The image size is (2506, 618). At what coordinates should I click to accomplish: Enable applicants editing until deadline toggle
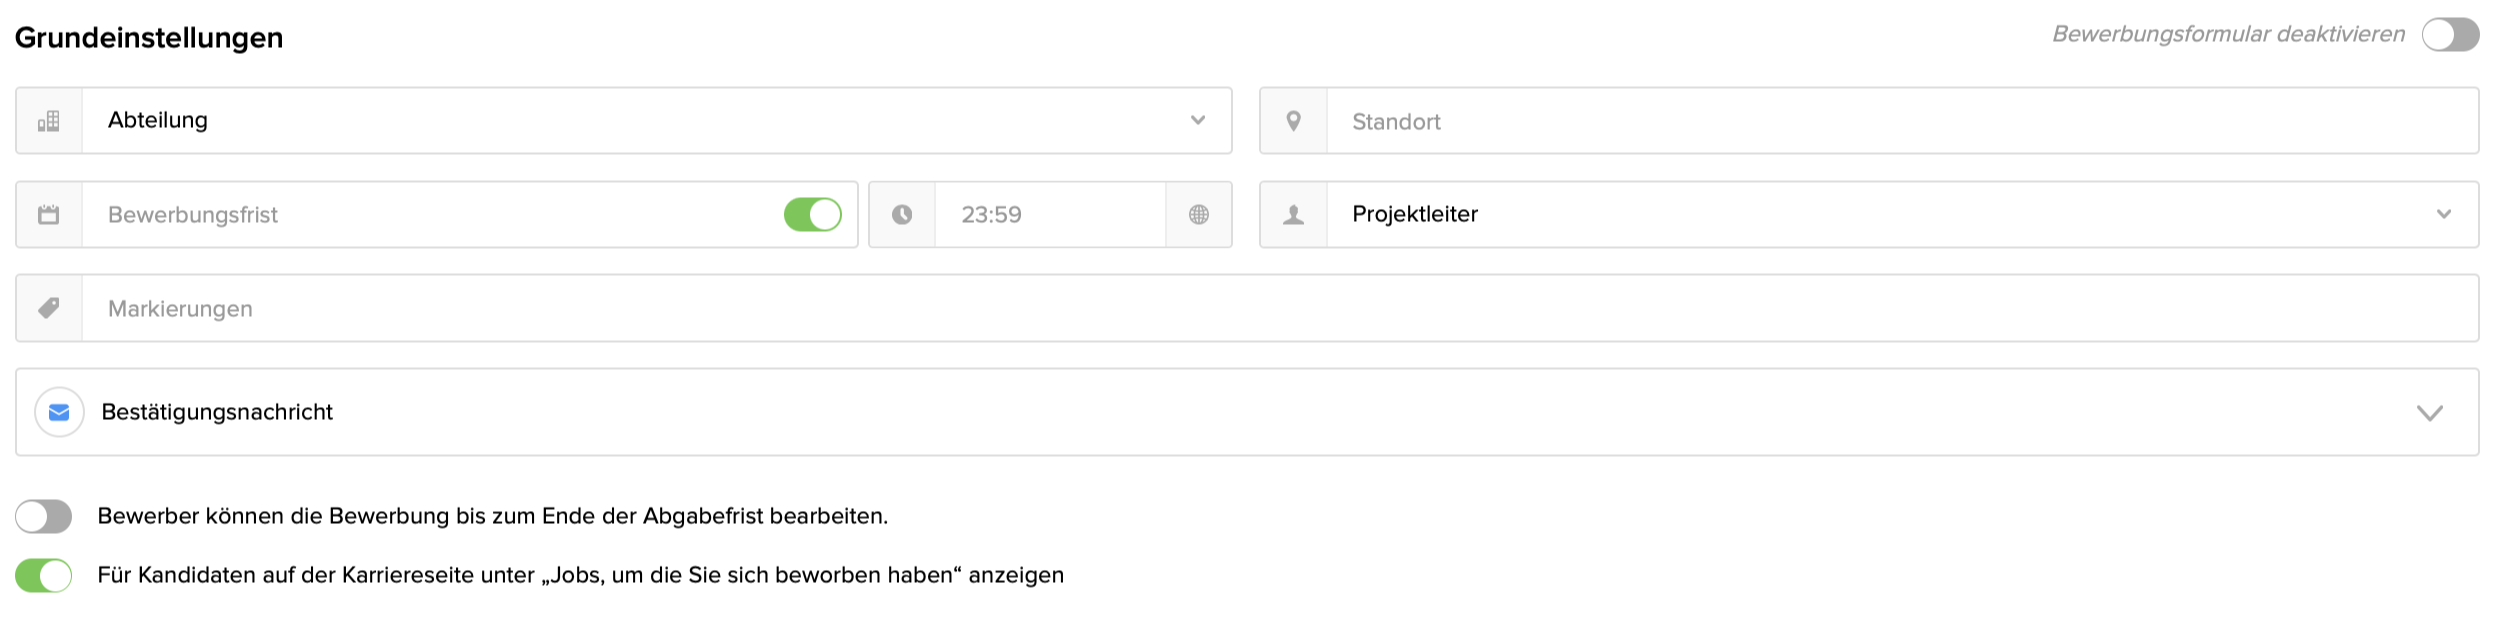pos(44,517)
